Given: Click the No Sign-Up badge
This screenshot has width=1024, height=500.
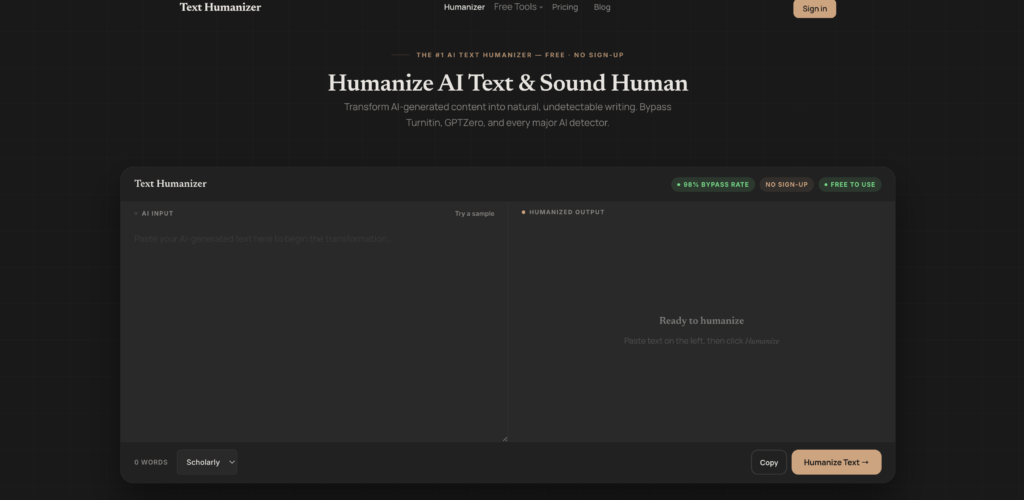Looking at the screenshot, I should tap(786, 185).
